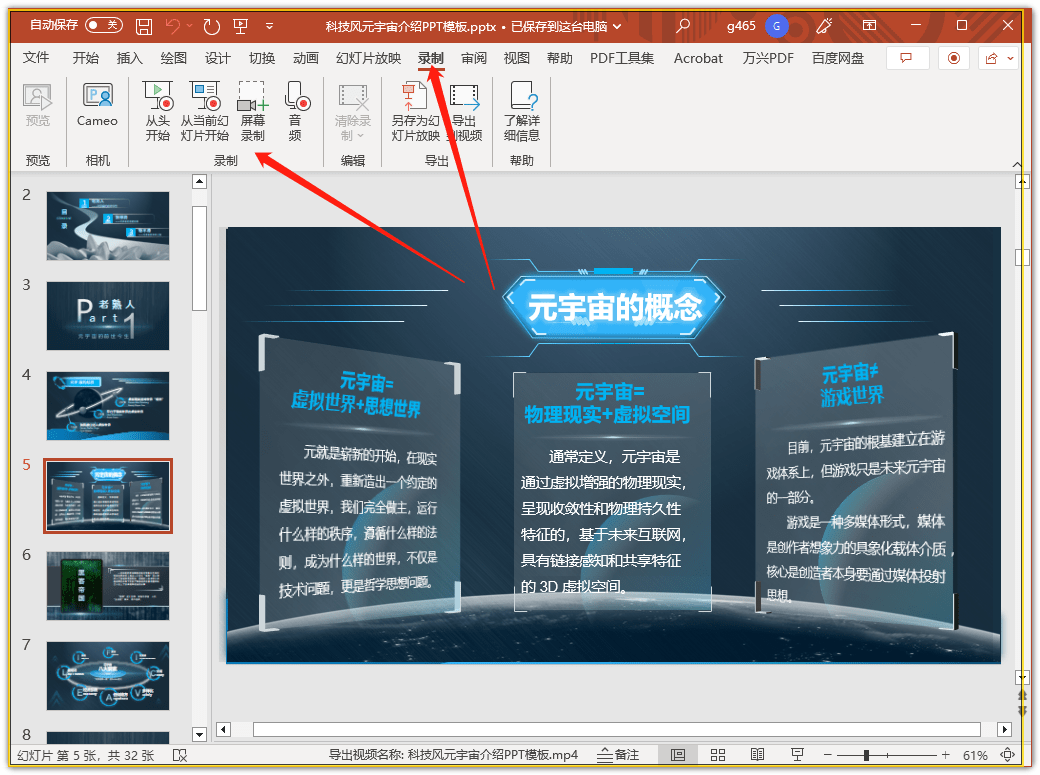Click 清除录制 clear recording dropdown
This screenshot has height=775, width=1040.
[353, 111]
